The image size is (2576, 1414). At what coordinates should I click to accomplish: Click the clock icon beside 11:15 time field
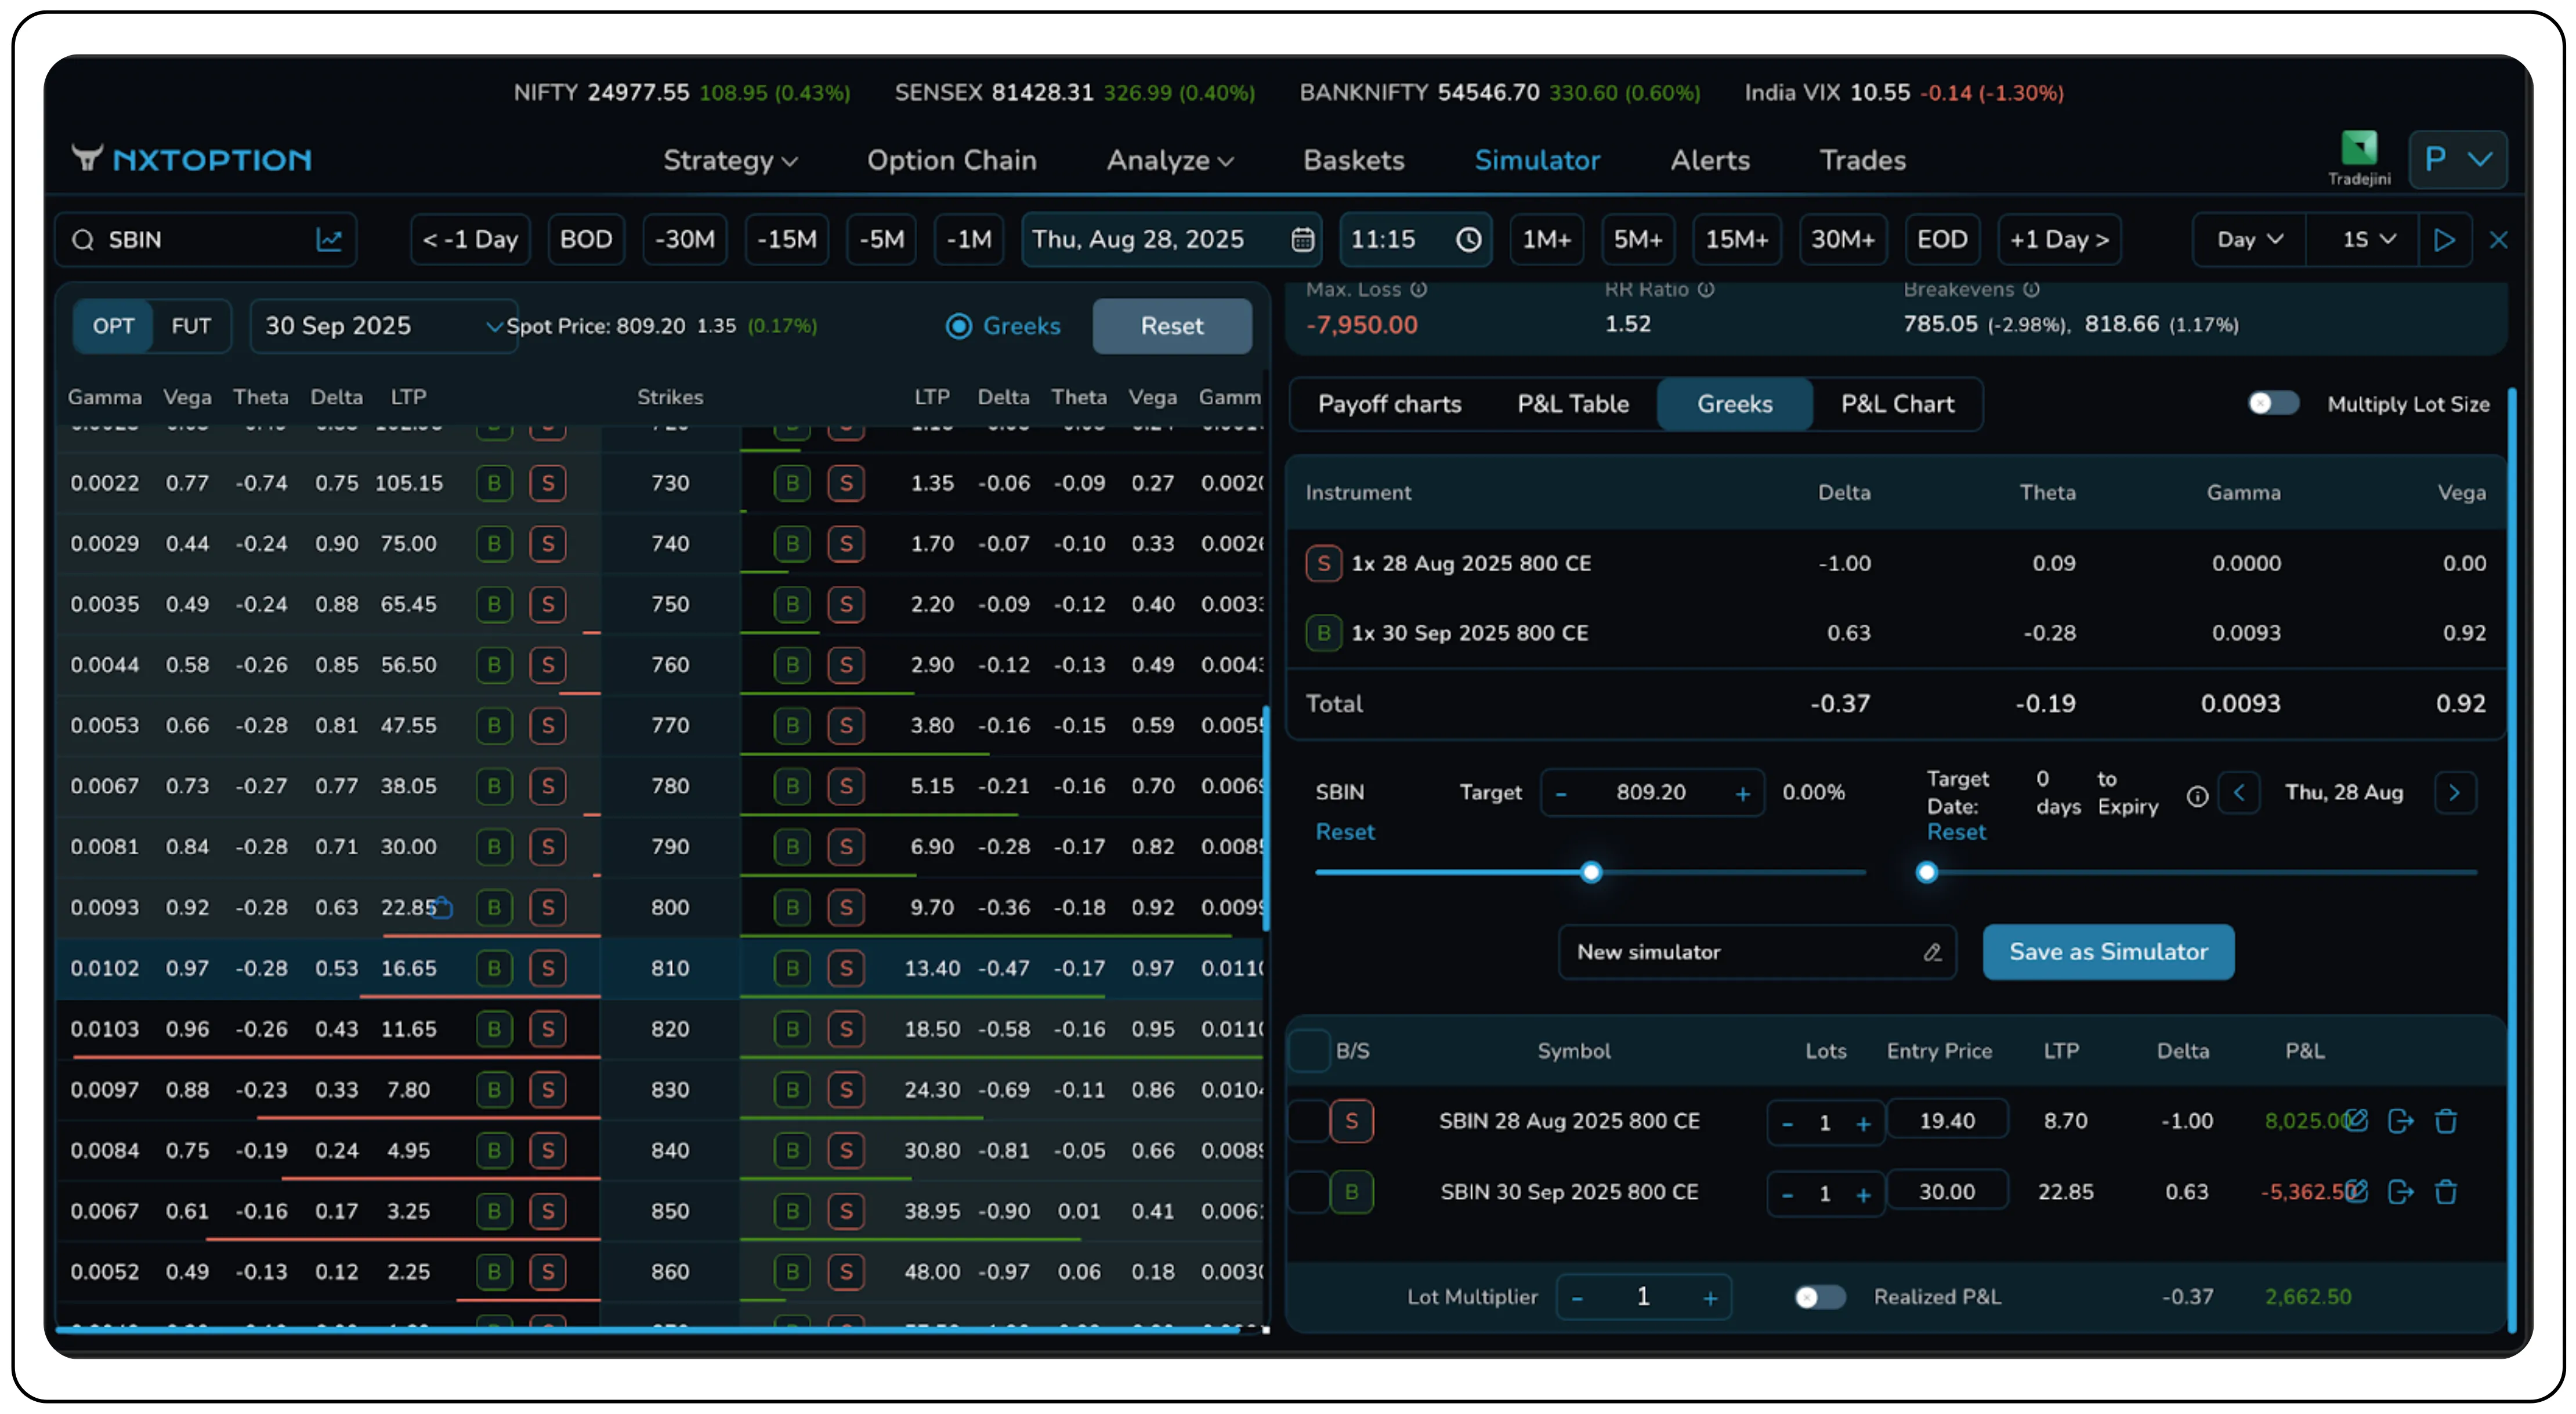tap(1469, 240)
